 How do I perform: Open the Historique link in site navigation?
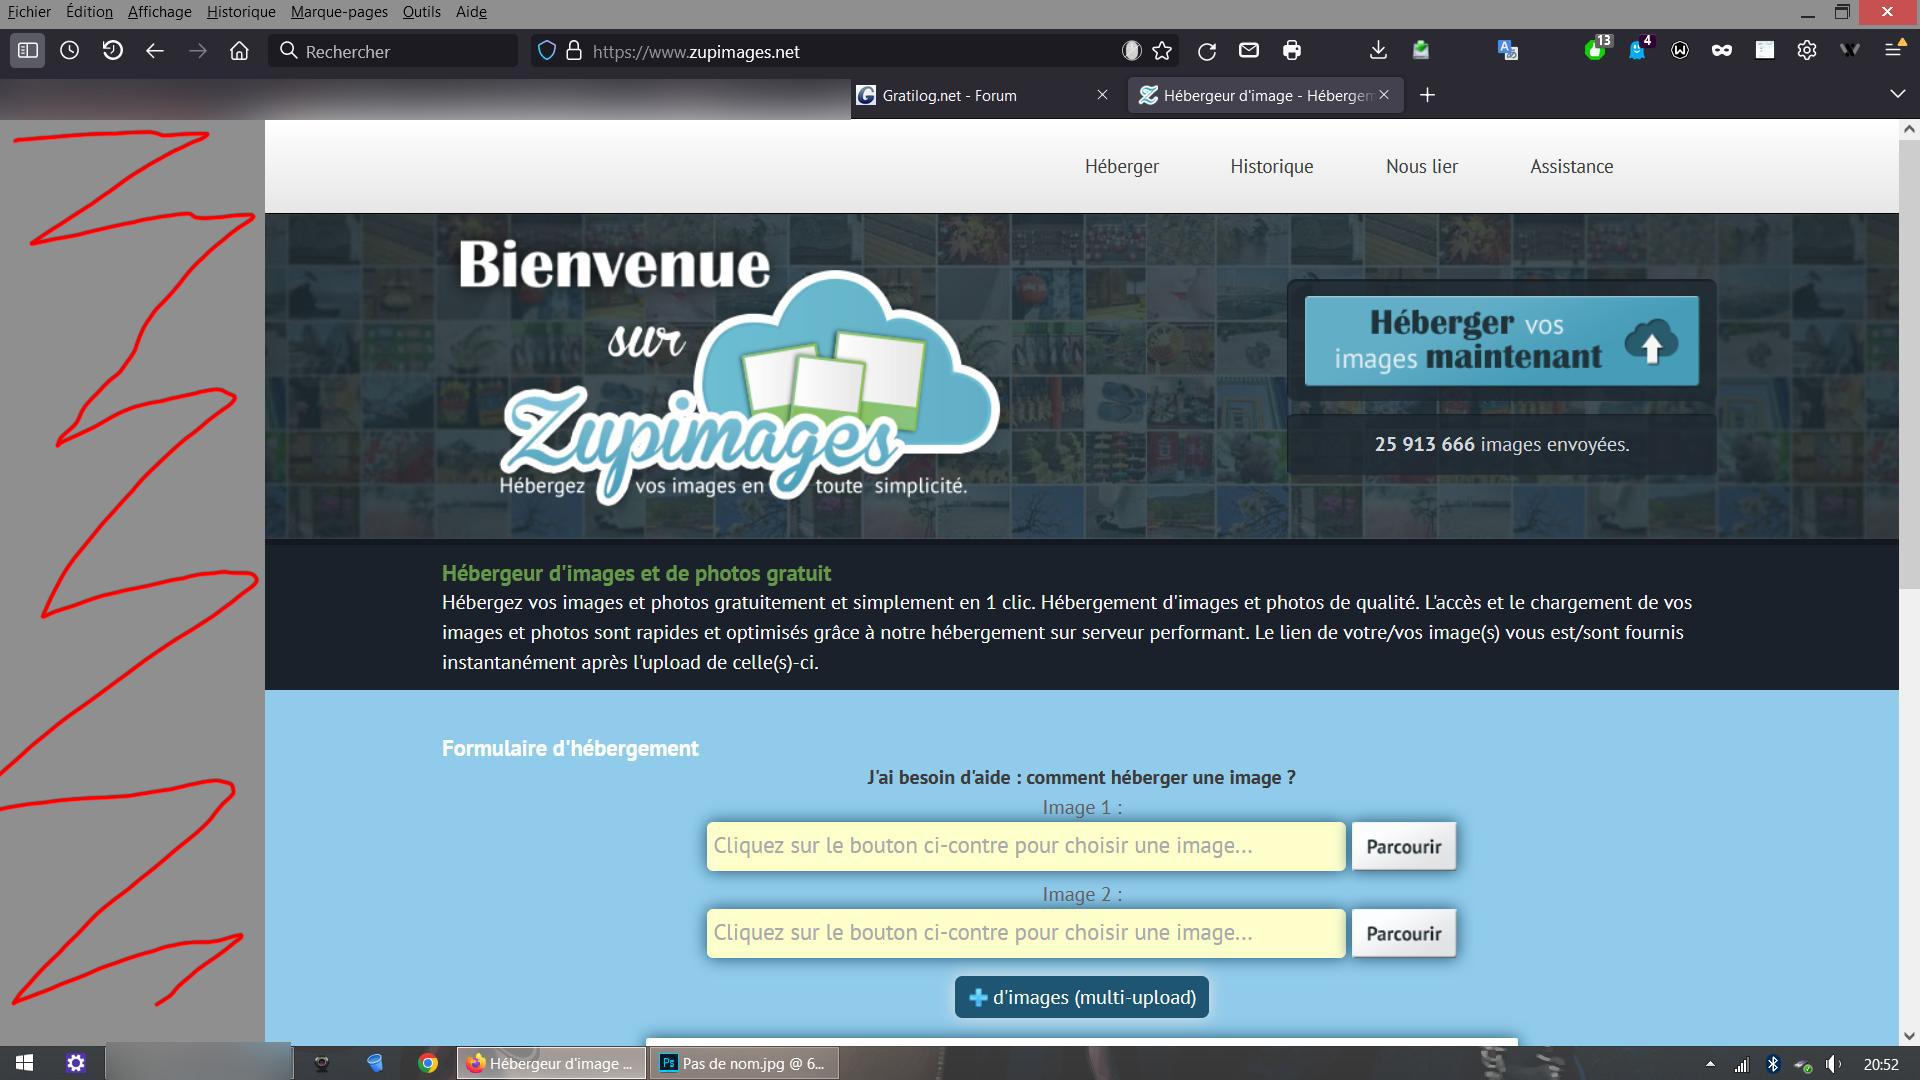(x=1271, y=167)
